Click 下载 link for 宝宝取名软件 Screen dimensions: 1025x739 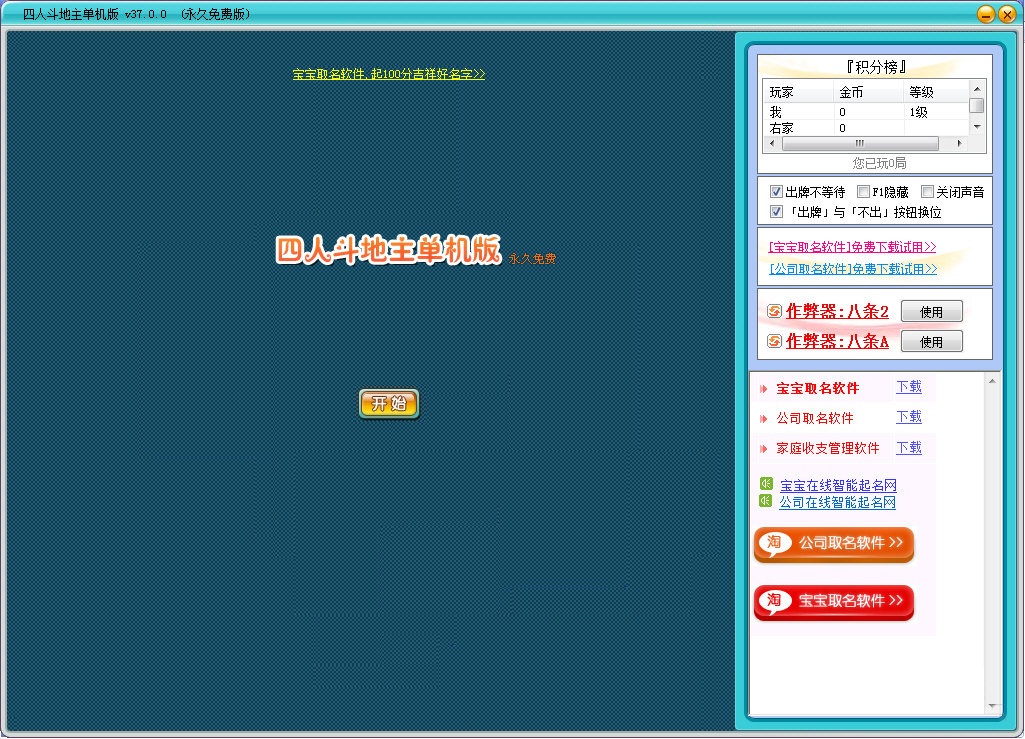[909, 387]
